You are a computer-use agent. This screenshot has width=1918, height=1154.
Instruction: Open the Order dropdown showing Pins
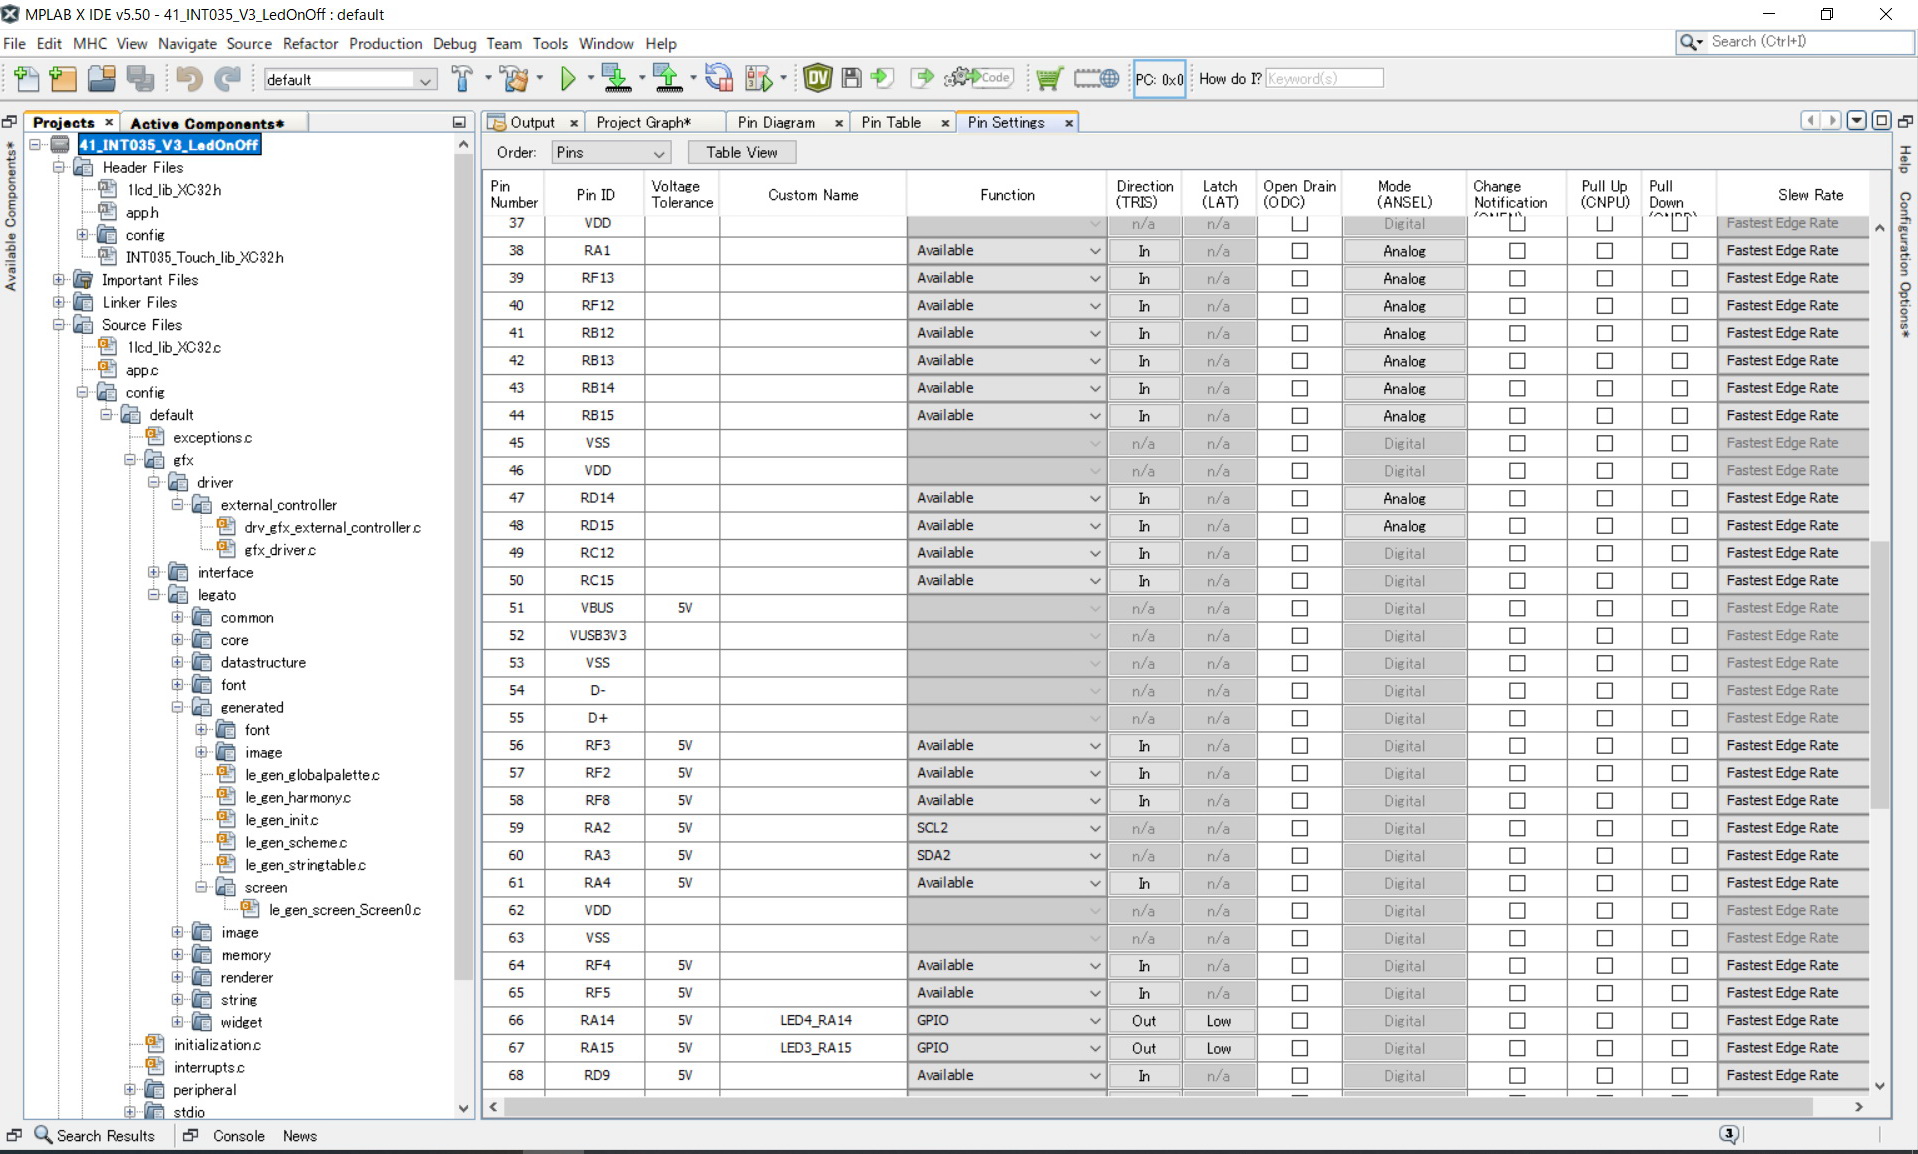tap(610, 153)
